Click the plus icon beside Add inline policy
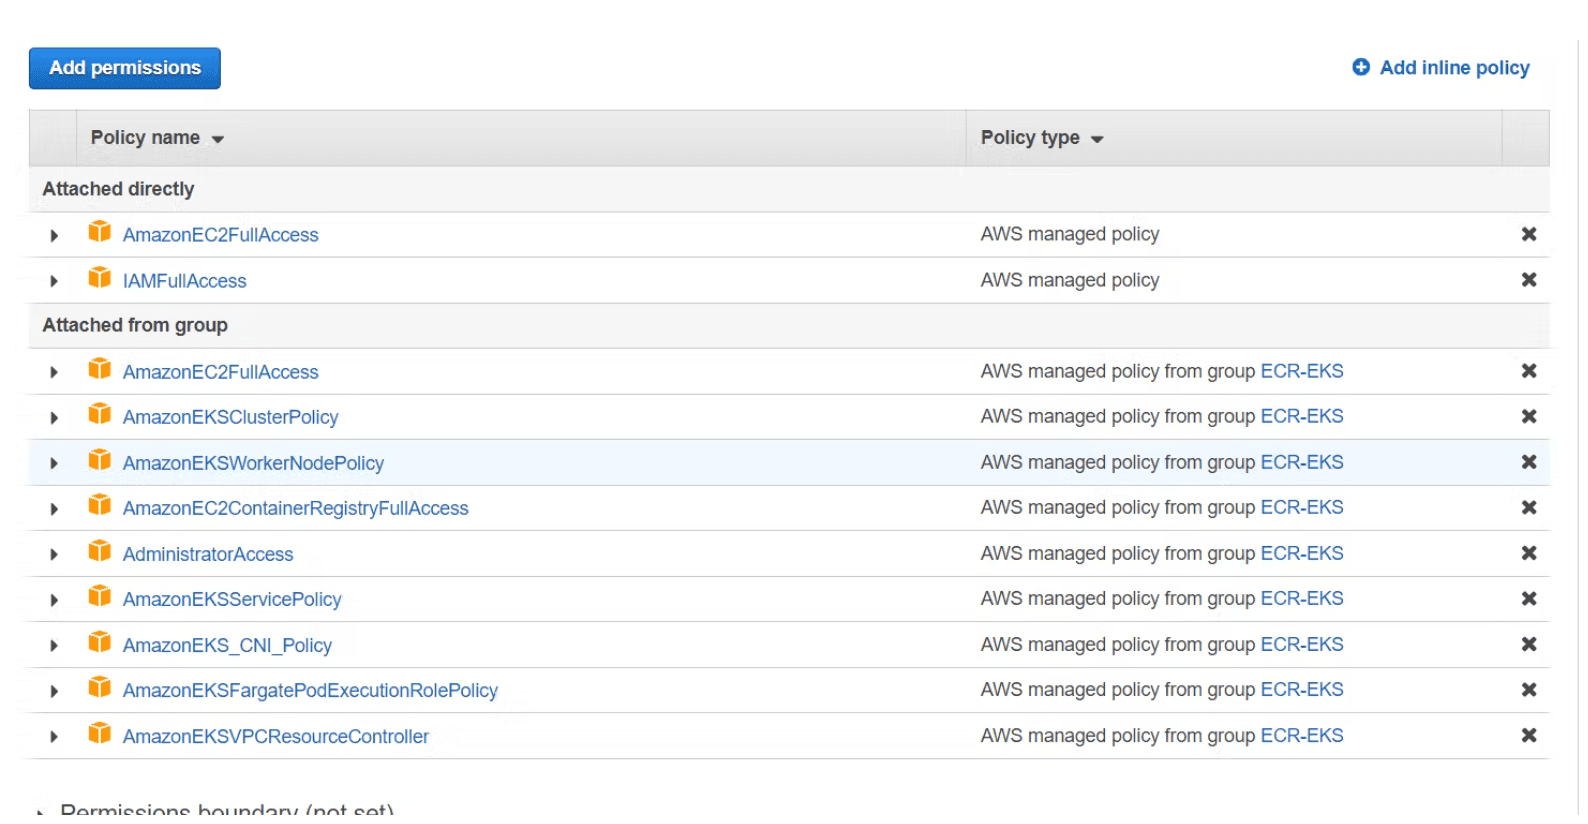1588x824 pixels. click(x=1361, y=67)
